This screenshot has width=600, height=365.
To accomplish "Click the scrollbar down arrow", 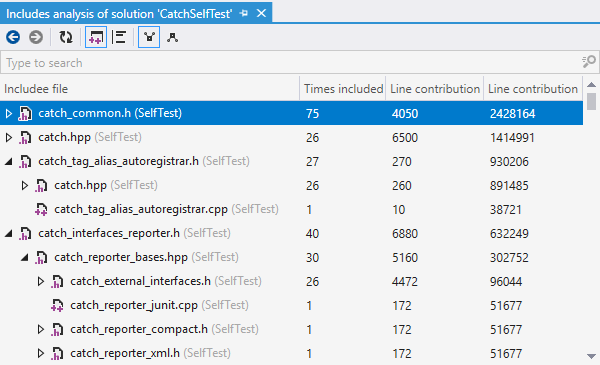I will pyautogui.click(x=591, y=356).
